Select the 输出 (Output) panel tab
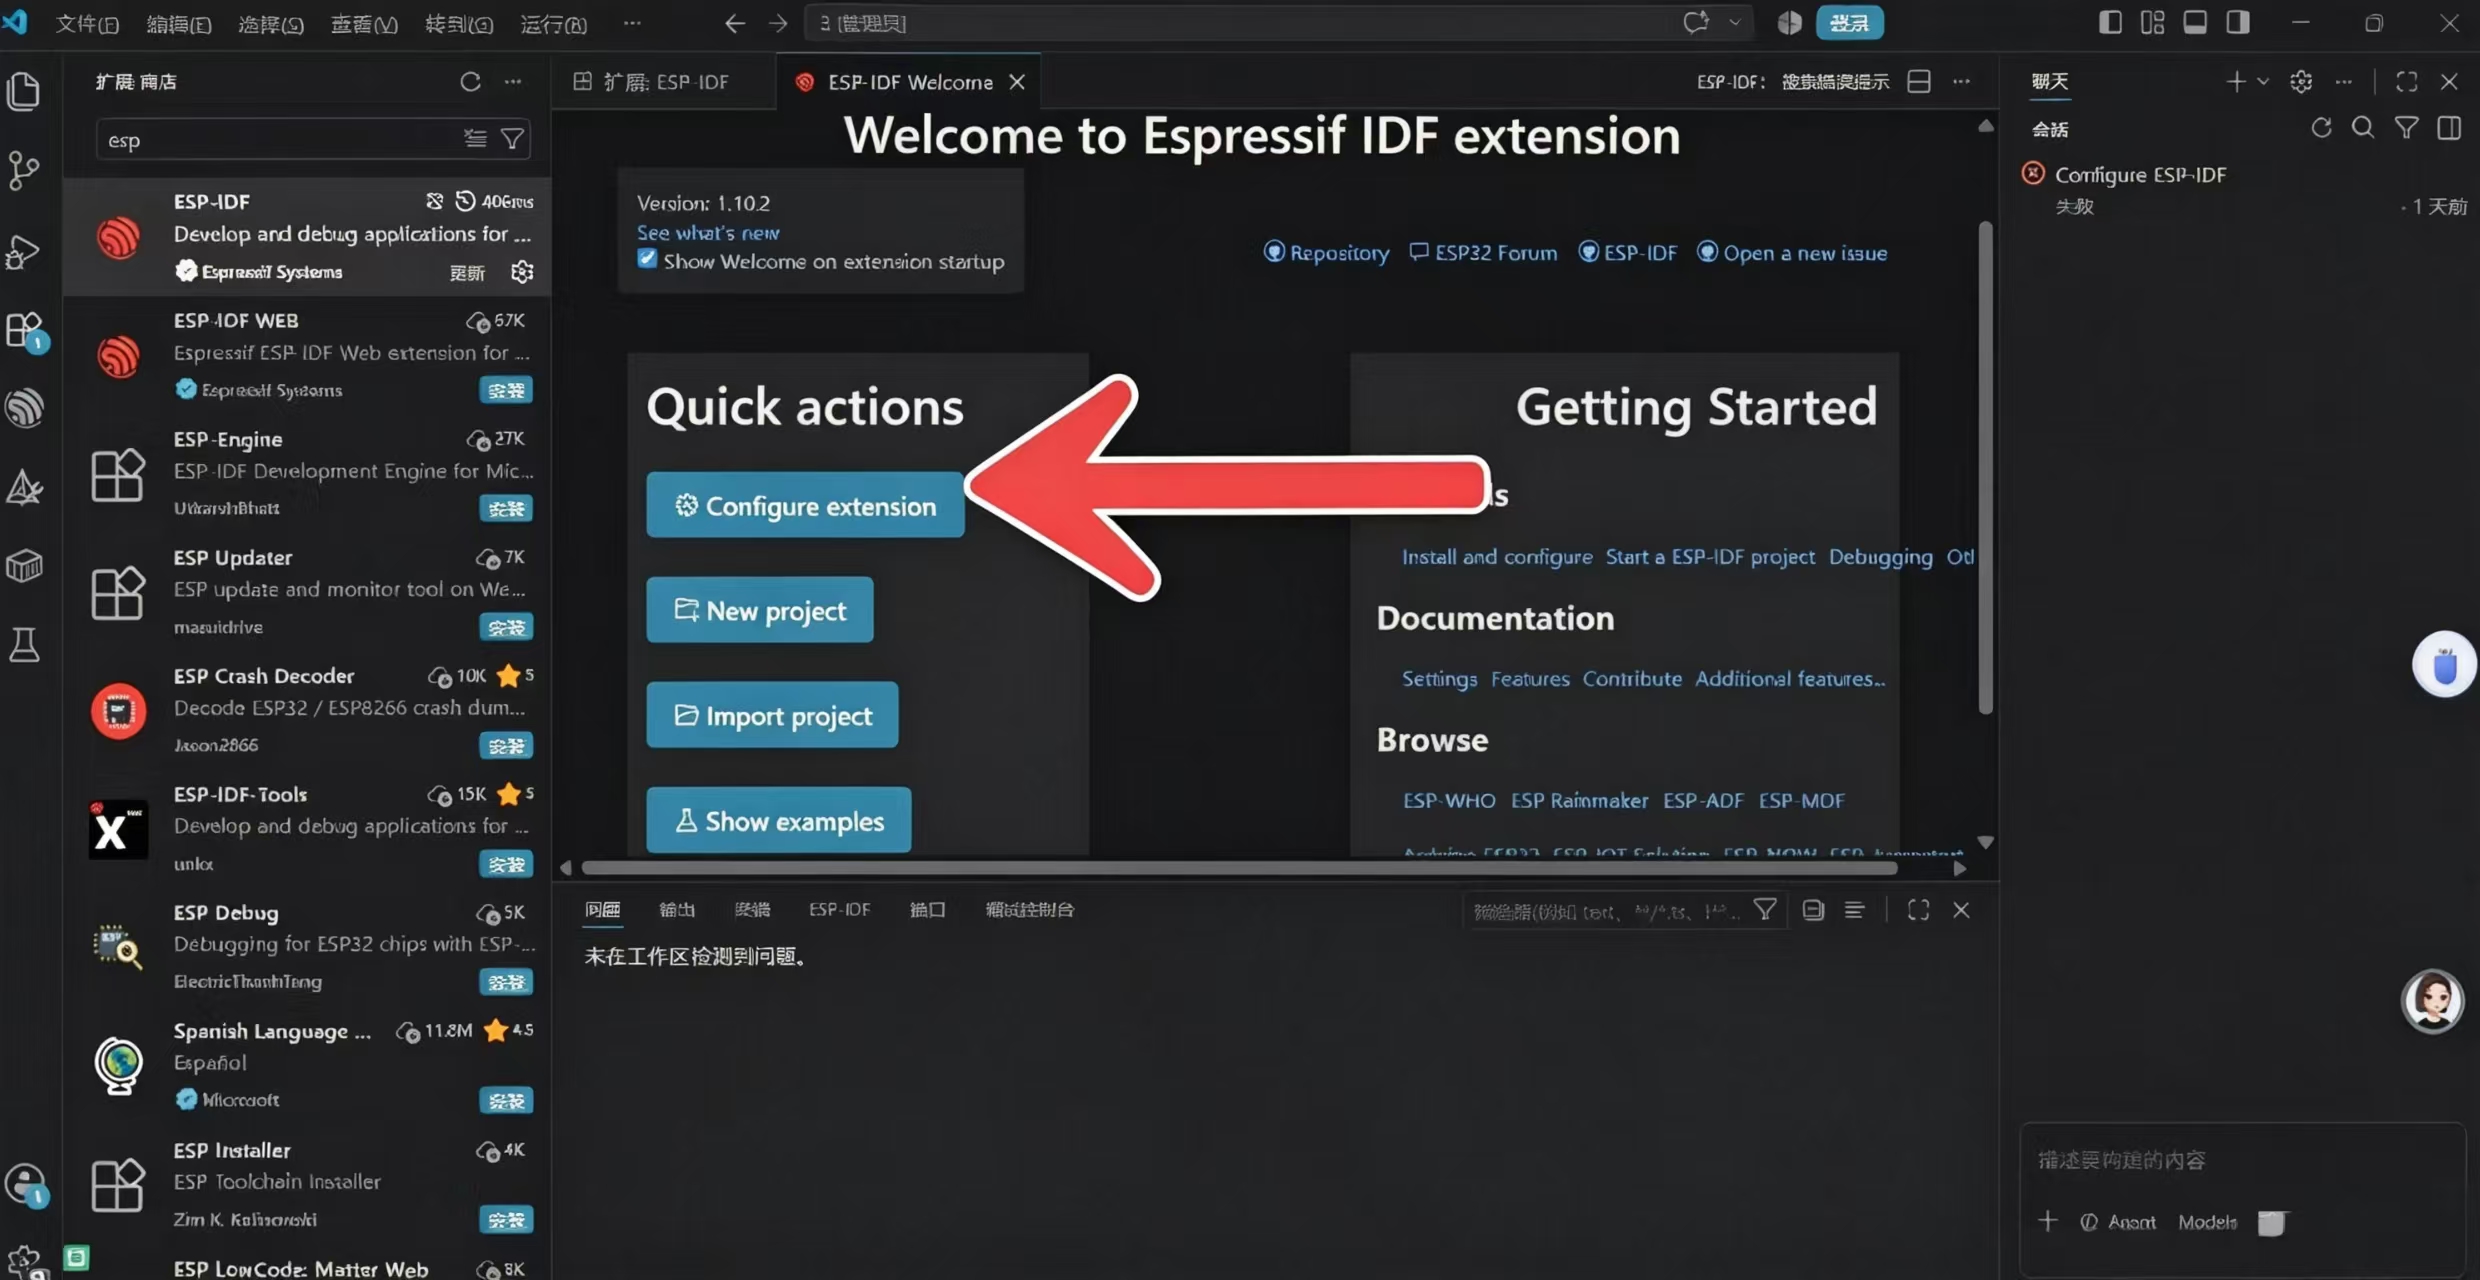This screenshot has height=1280, width=2480. [x=677, y=909]
